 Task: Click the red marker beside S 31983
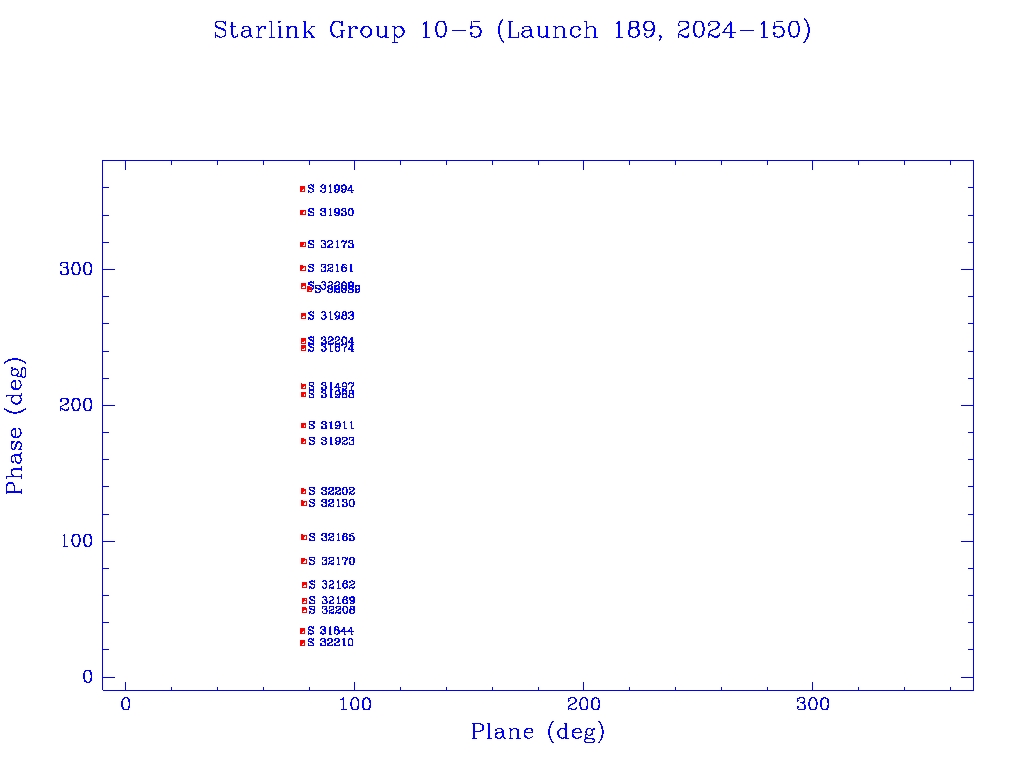click(303, 316)
